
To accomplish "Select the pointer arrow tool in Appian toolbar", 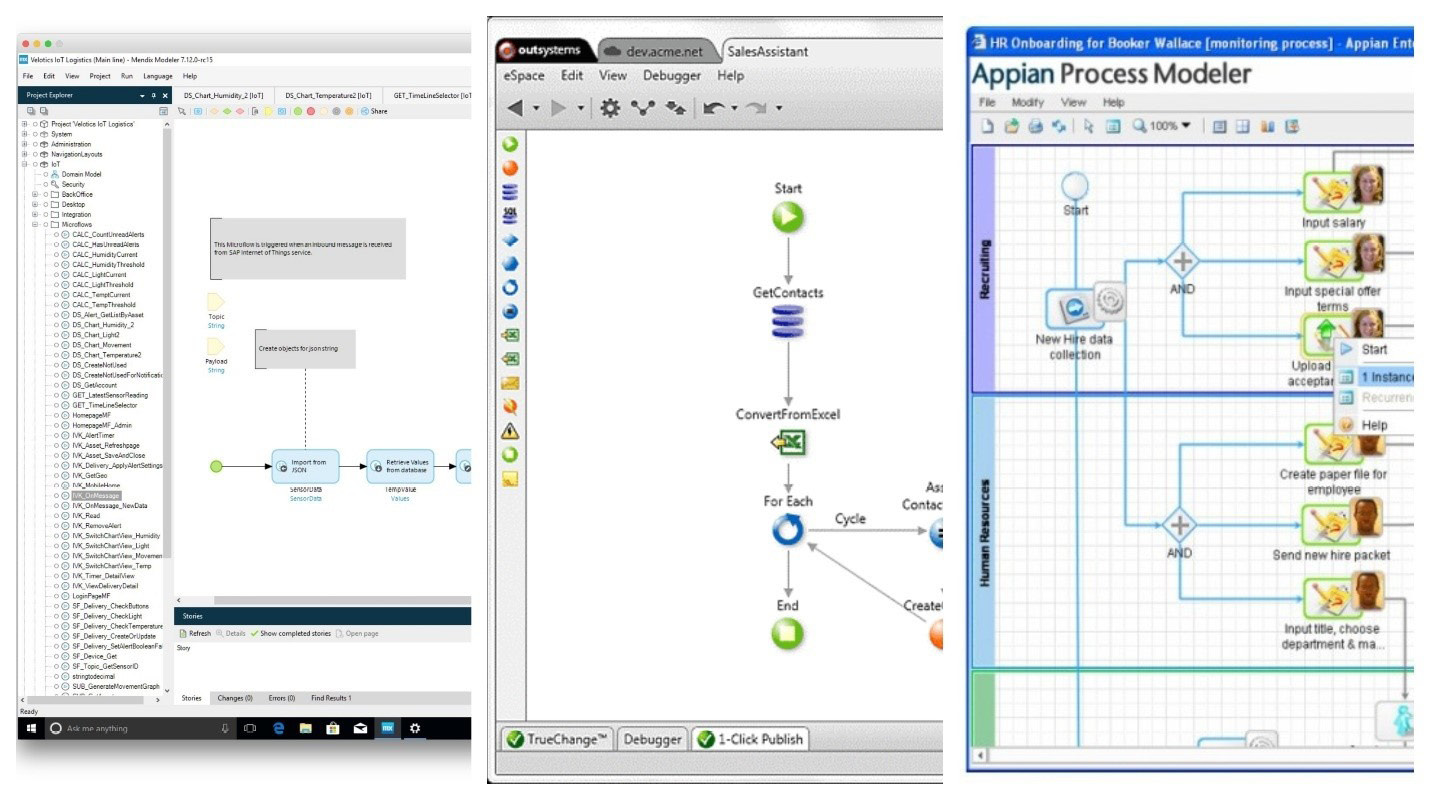I will (x=1088, y=126).
